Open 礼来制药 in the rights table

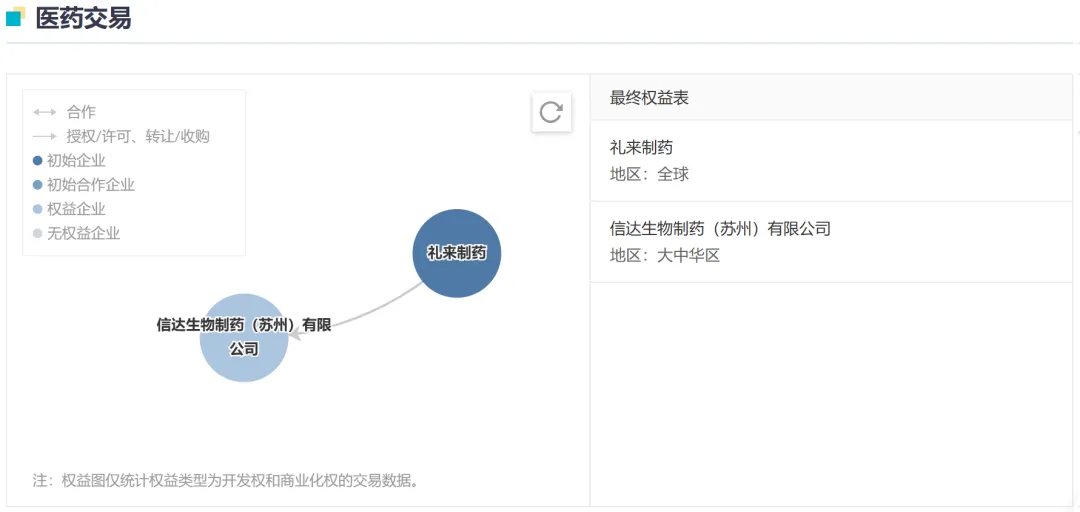point(641,148)
